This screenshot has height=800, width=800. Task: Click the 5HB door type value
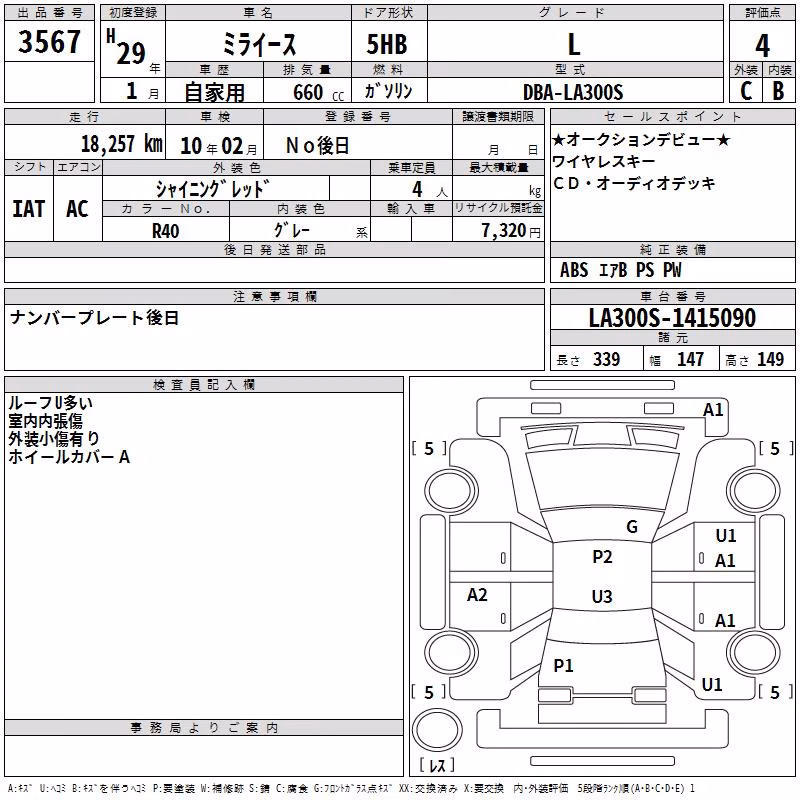point(387,44)
